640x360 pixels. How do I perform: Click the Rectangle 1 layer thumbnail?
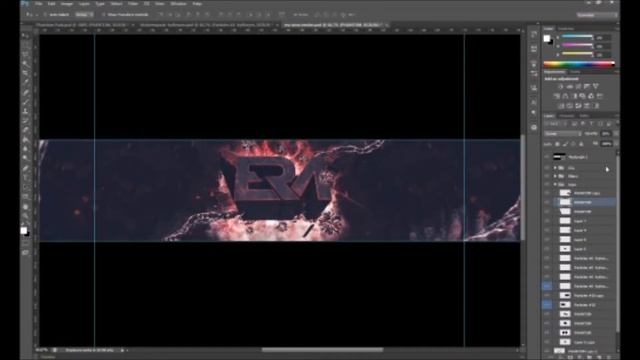click(x=559, y=157)
